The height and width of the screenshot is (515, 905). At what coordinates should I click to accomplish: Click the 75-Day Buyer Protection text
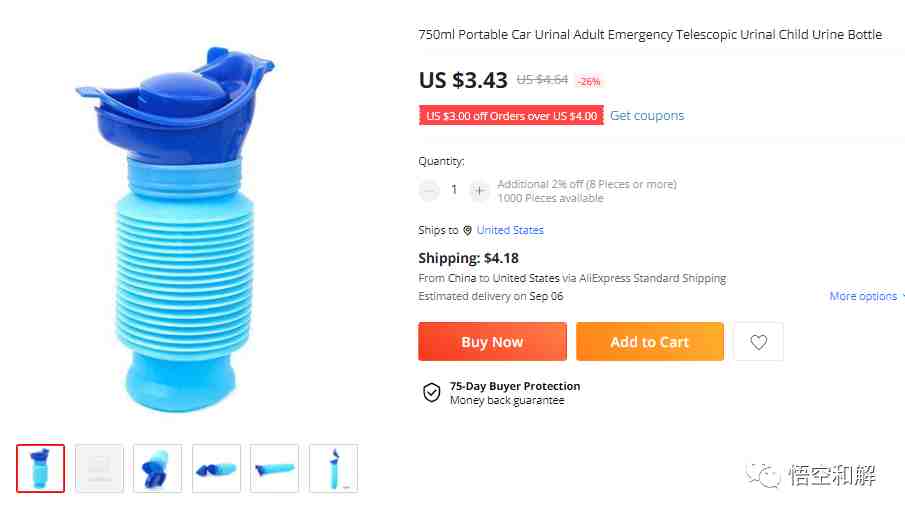coord(515,386)
